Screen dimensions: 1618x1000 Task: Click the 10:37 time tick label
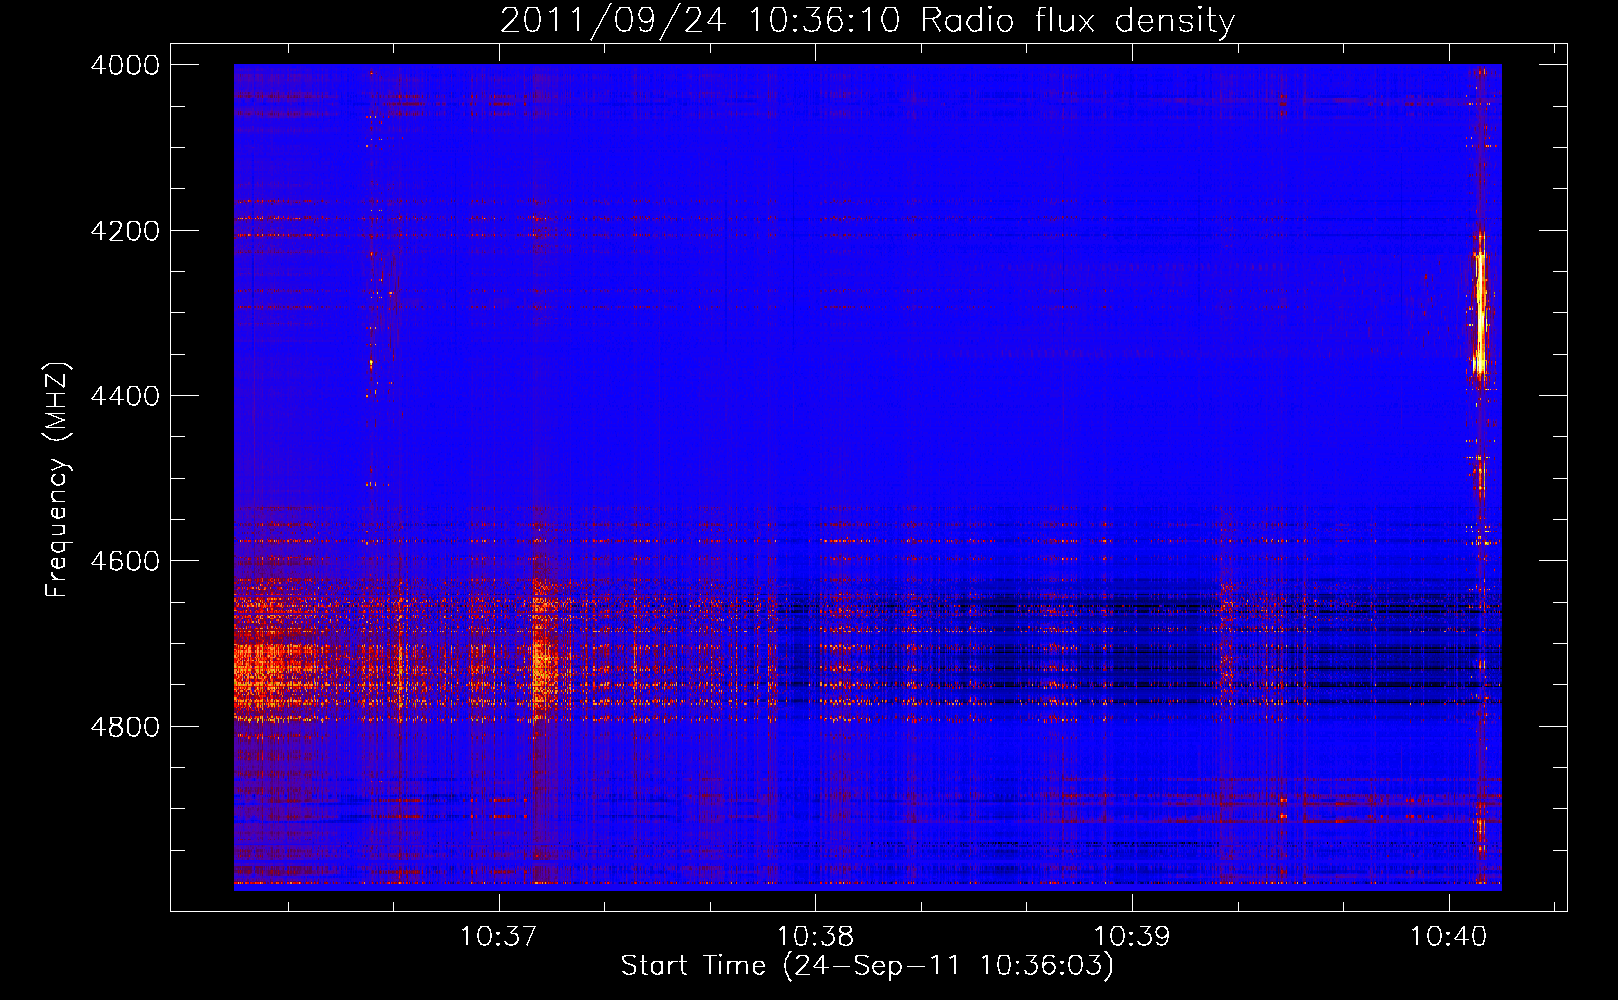[498, 937]
